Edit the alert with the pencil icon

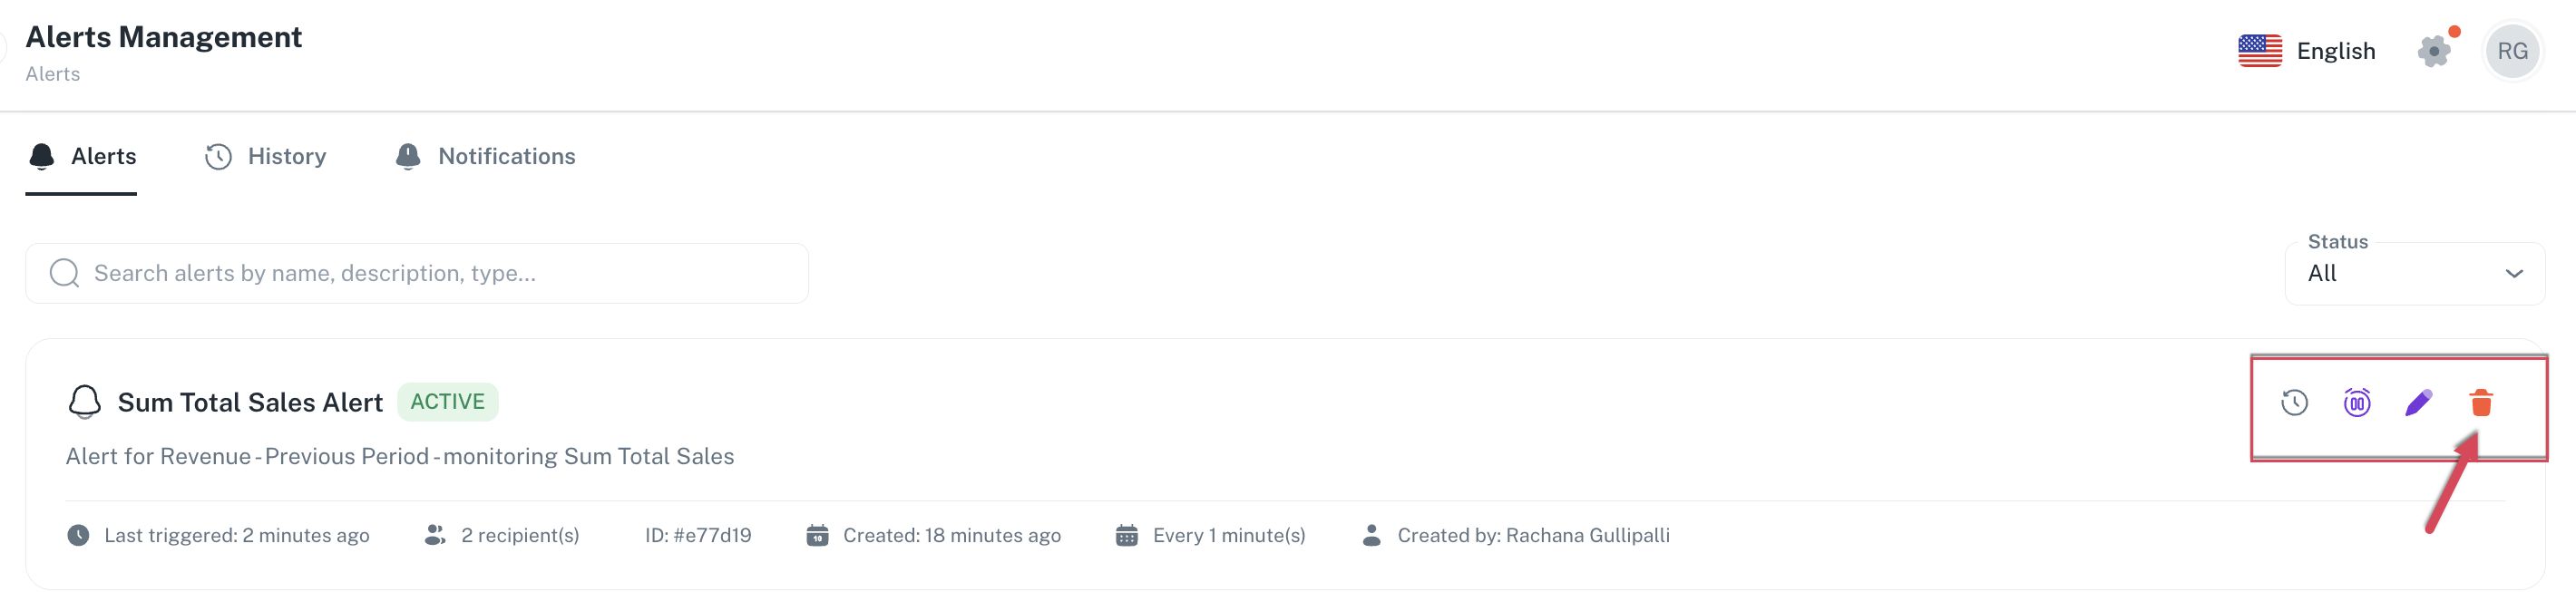(2418, 402)
